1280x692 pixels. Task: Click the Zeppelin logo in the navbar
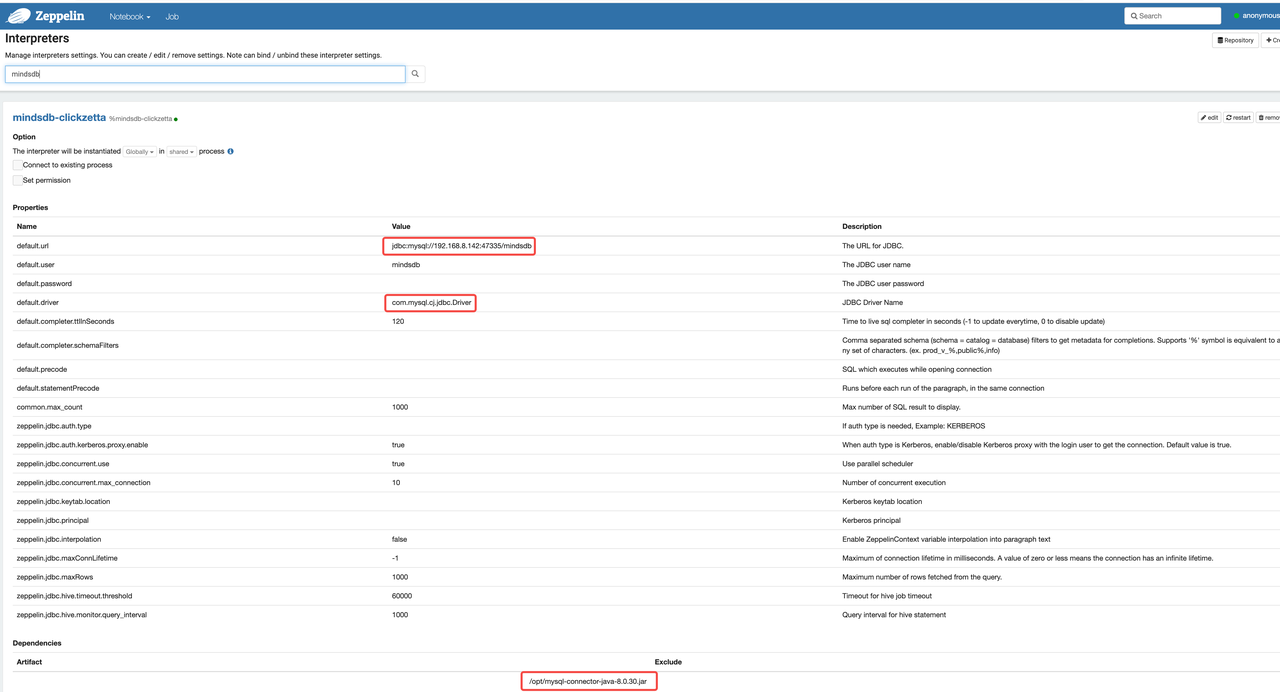[x=46, y=16]
